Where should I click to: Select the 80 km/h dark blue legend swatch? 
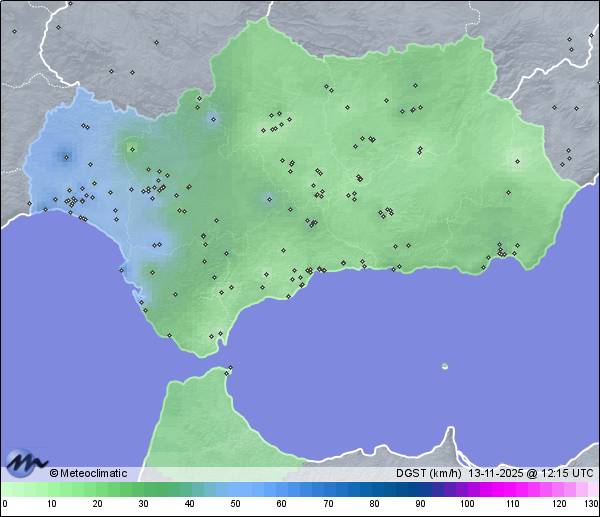pyautogui.click(x=374, y=489)
